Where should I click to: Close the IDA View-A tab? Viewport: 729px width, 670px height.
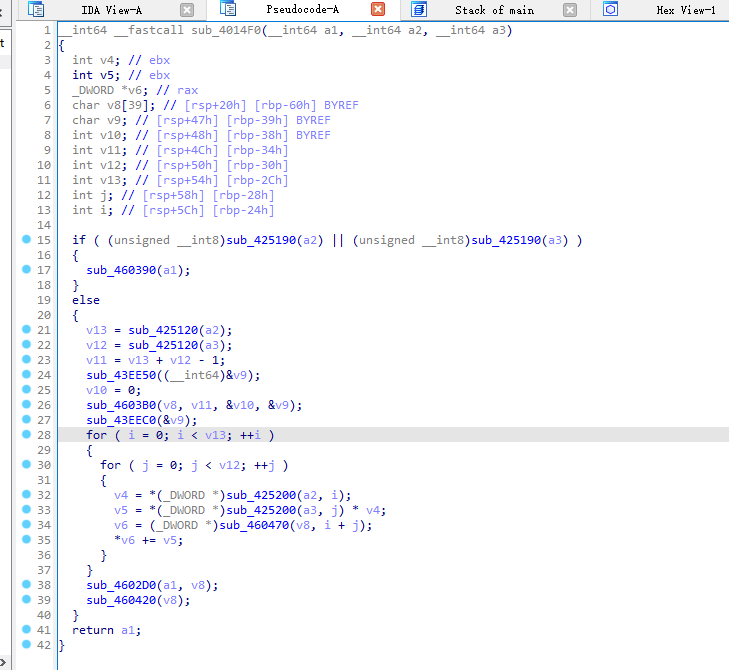coord(187,10)
